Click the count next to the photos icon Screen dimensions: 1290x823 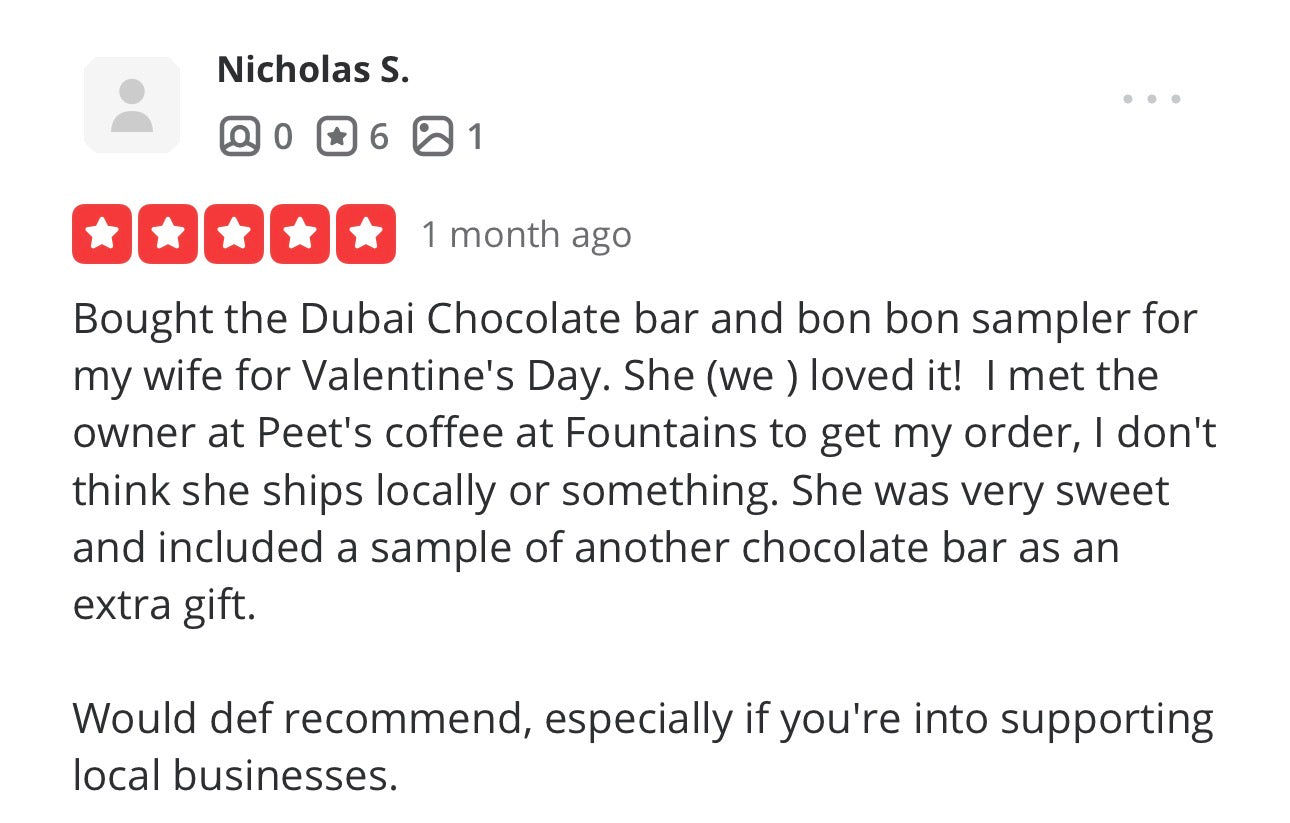point(476,137)
